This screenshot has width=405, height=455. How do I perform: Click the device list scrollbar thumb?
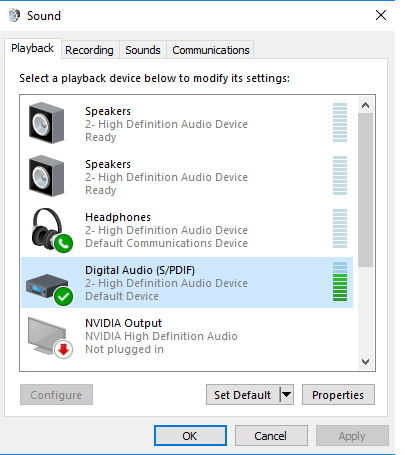(366, 190)
